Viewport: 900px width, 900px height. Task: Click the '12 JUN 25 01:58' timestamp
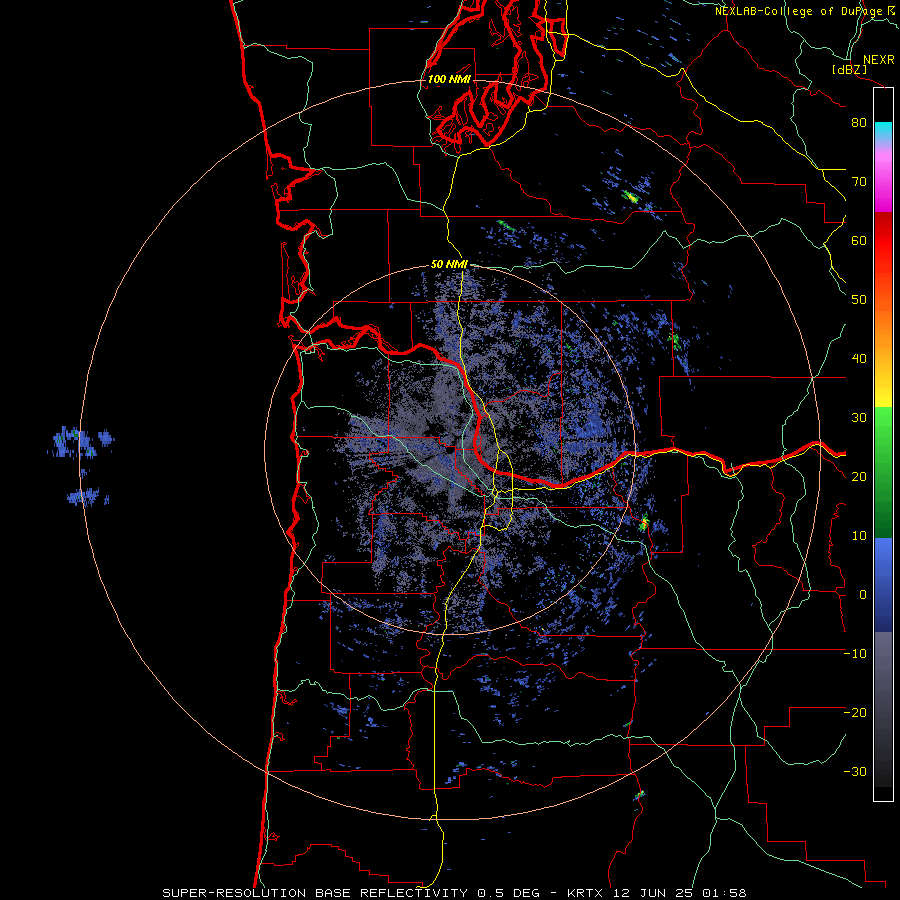(x=680, y=893)
